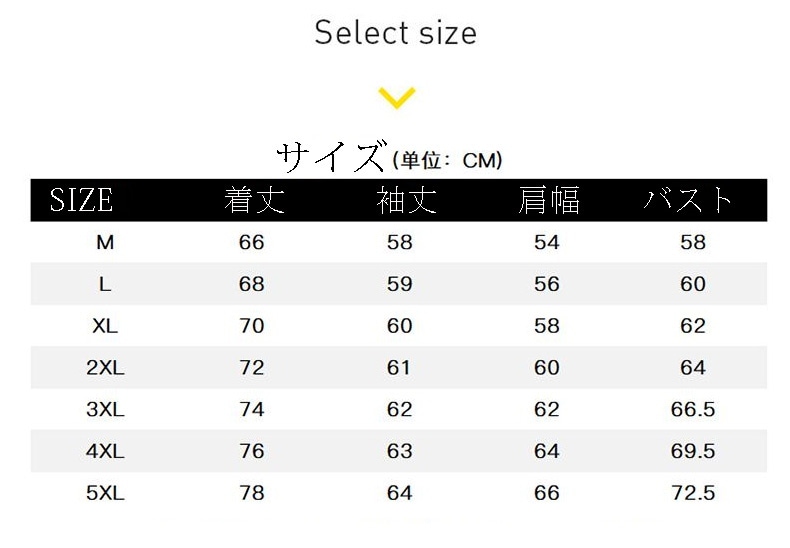Select the XL size row label
The width and height of the screenshot is (790, 548).
[105, 326]
